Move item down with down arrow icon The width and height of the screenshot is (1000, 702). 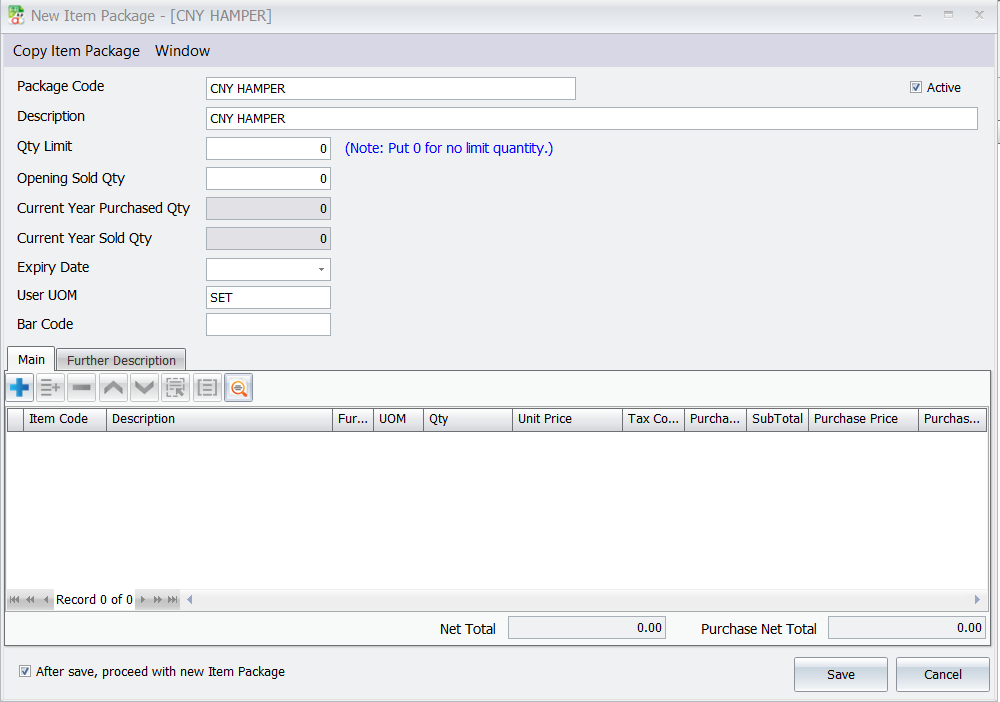click(144, 387)
